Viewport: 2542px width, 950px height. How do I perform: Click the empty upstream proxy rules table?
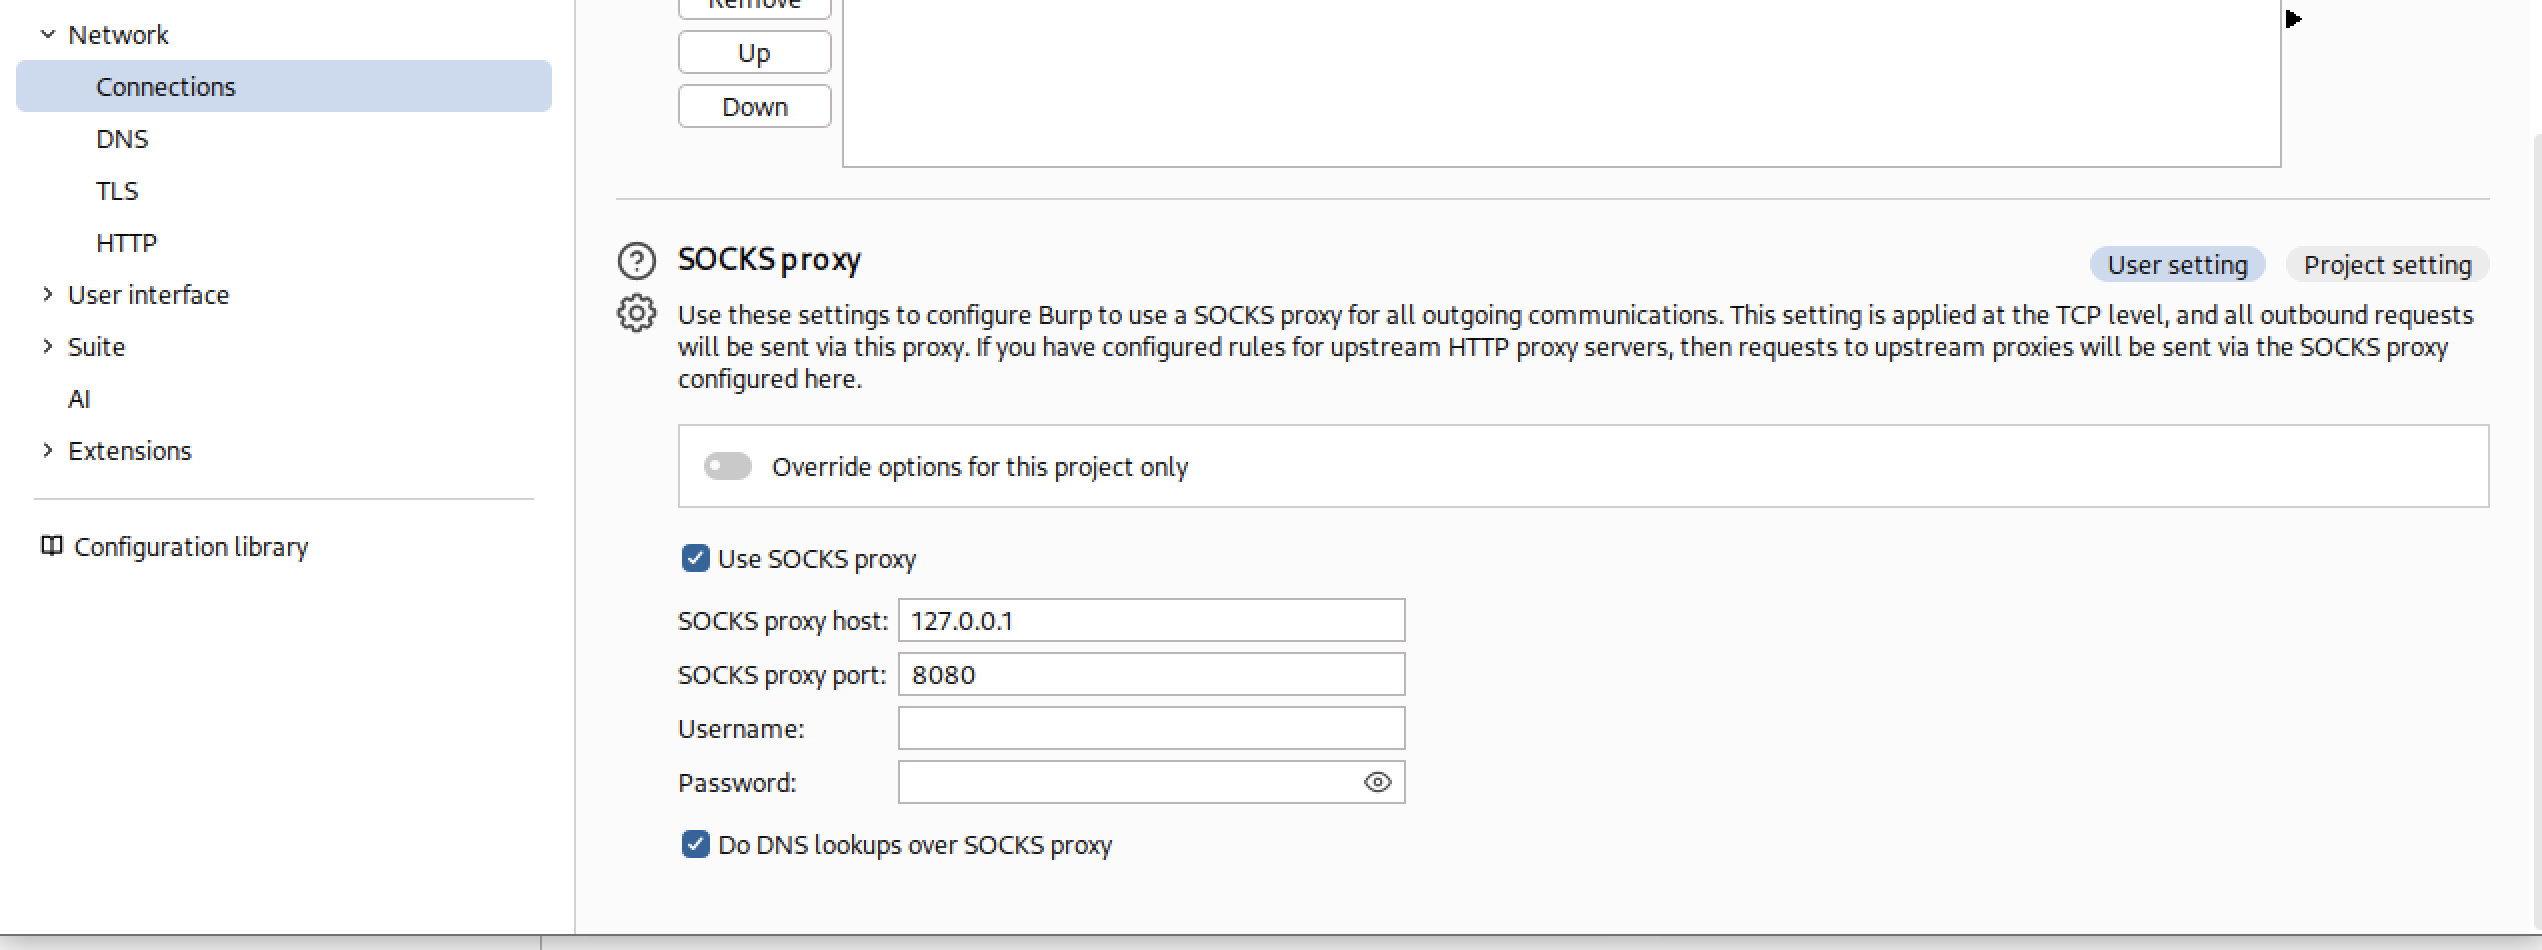[1561, 83]
